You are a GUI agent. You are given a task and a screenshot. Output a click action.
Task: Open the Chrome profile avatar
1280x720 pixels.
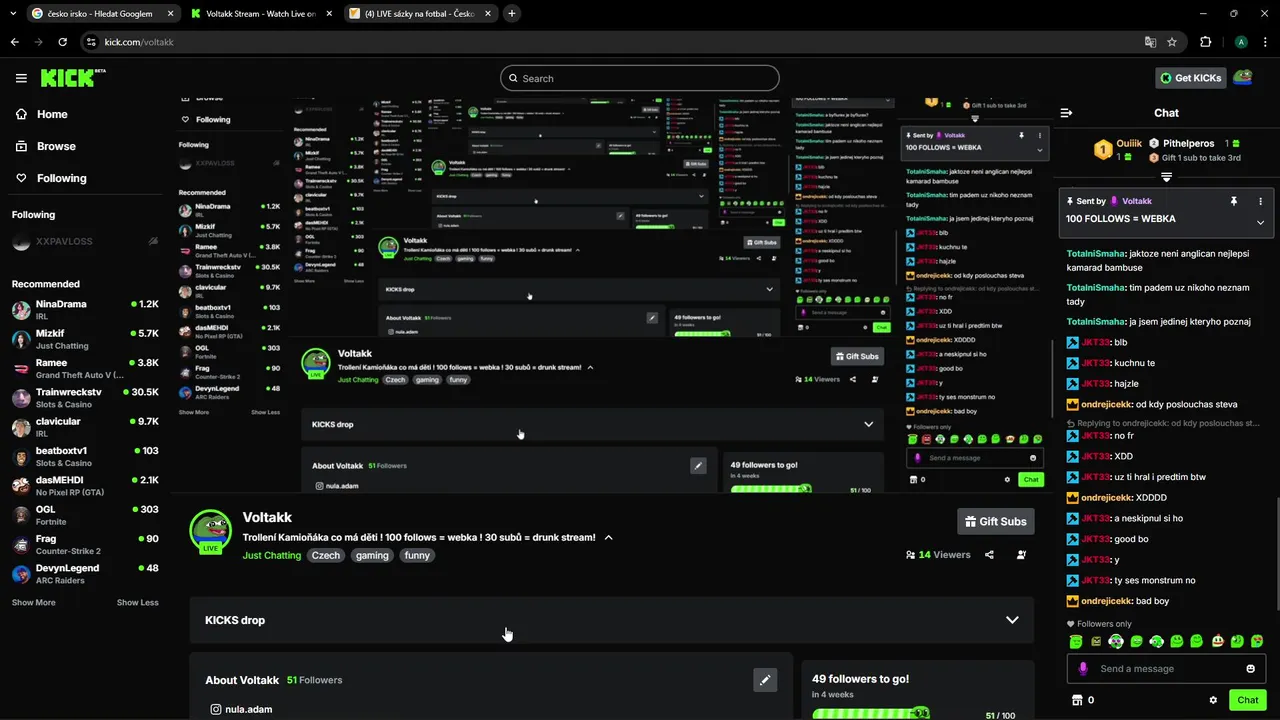(1241, 42)
